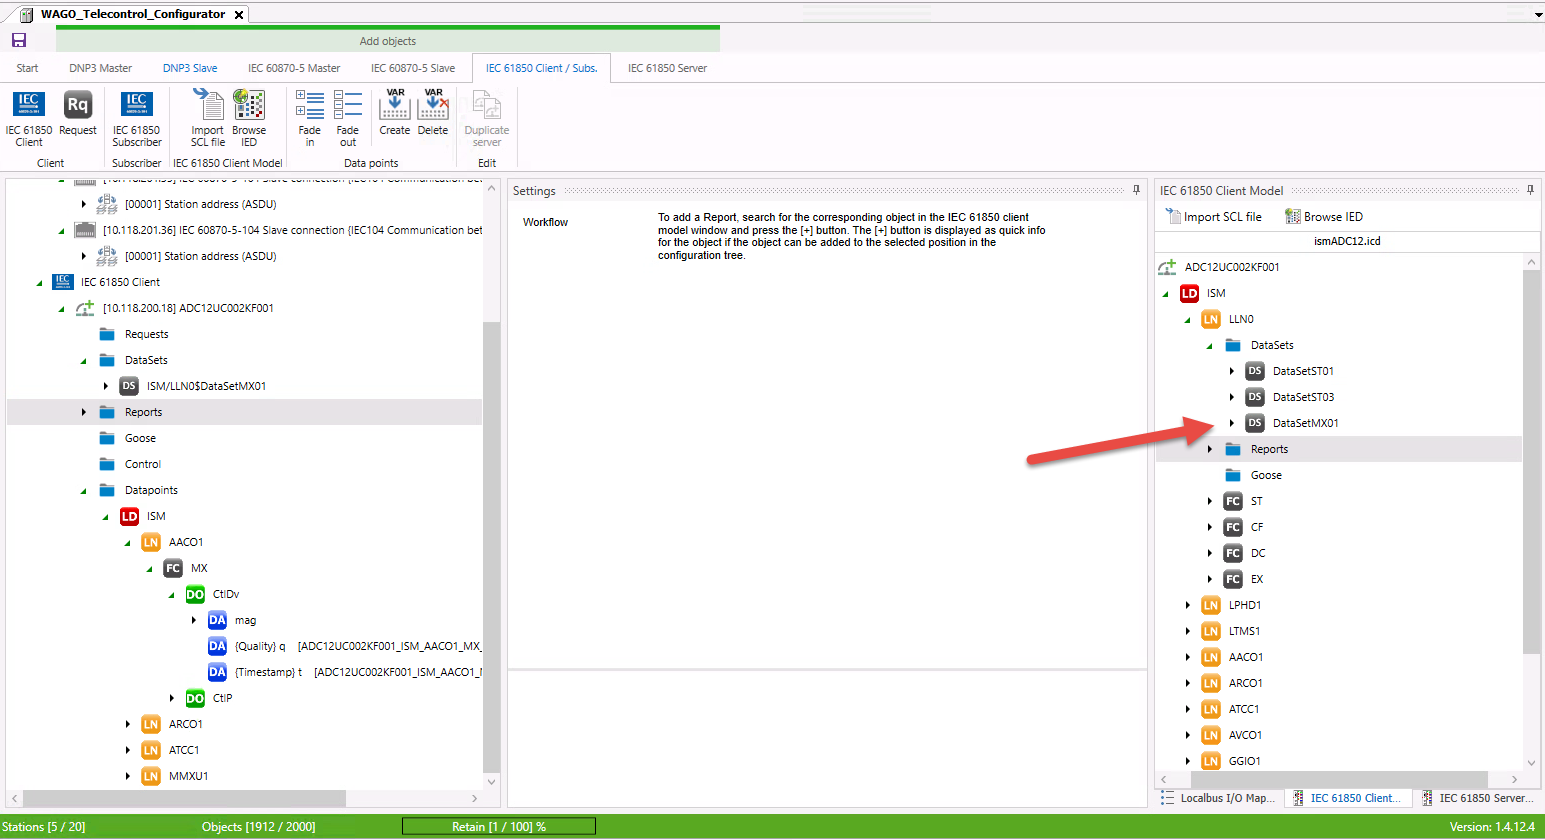Screen dimensions: 1545x840
Task: Expand ARCO1 node in left tree
Action: click(128, 724)
